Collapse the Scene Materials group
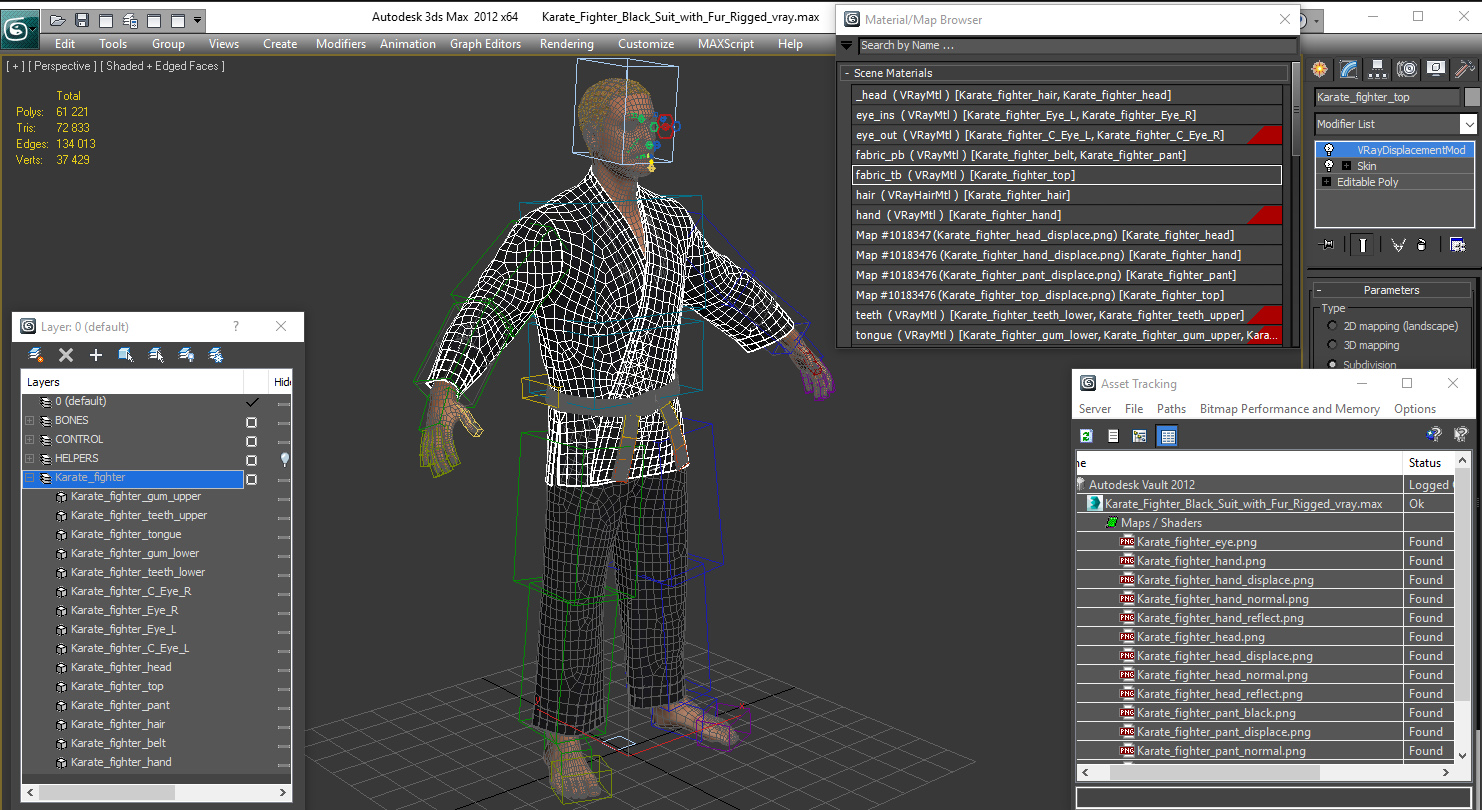The image size is (1482, 810). click(847, 73)
